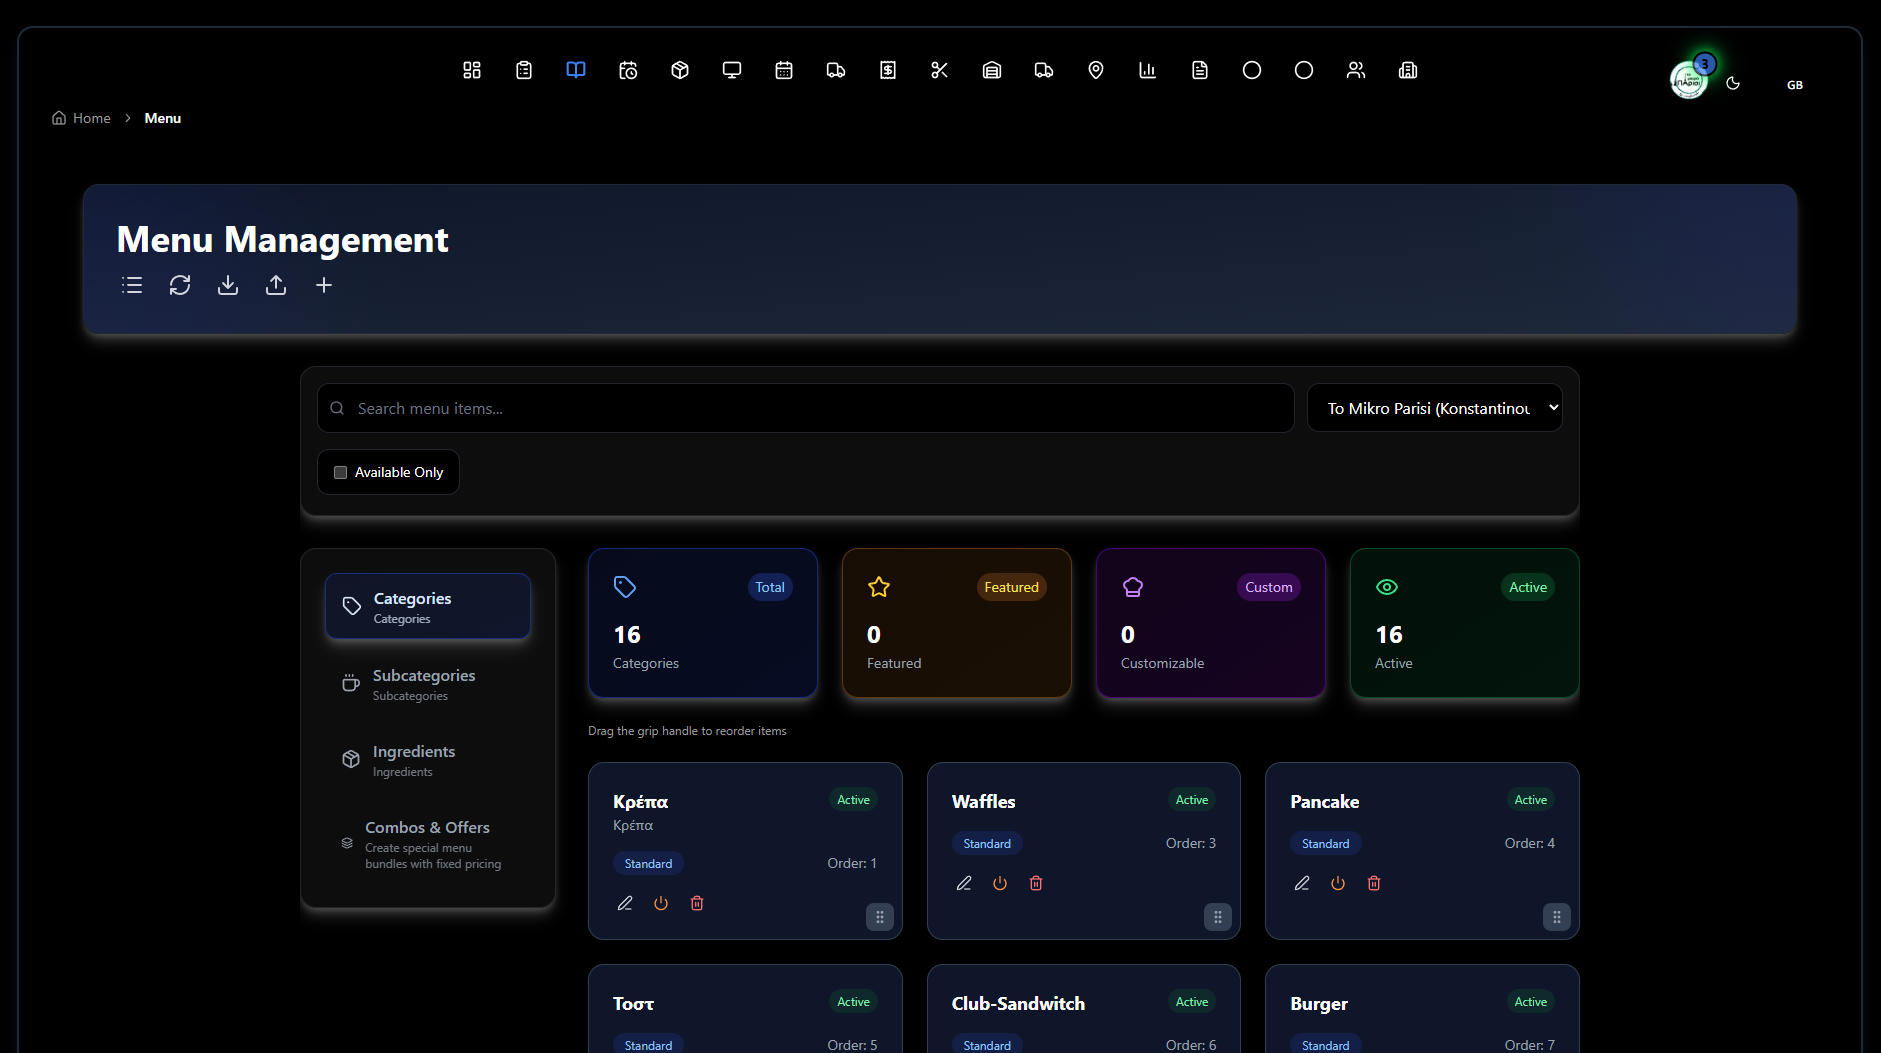The image size is (1881, 1053).
Task: Open the restaurant selector showing To Mikro Parisi
Action: (x=1434, y=407)
